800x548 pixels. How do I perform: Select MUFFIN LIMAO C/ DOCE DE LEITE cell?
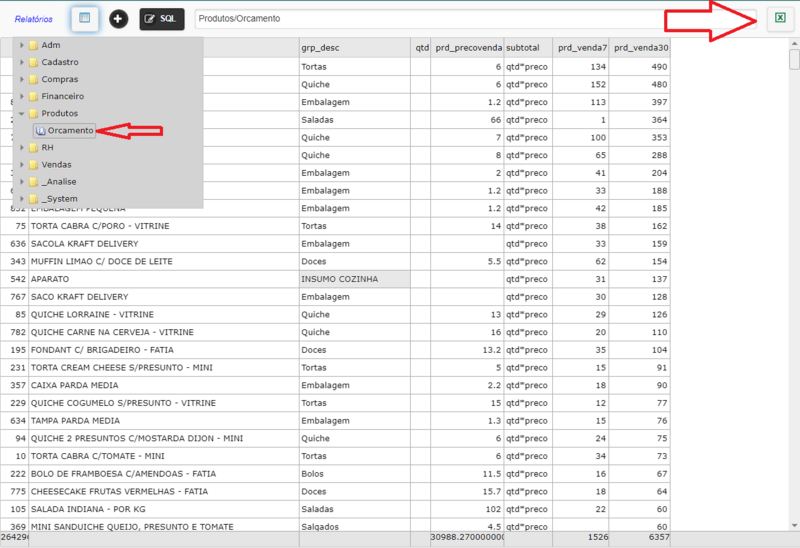[164, 261]
